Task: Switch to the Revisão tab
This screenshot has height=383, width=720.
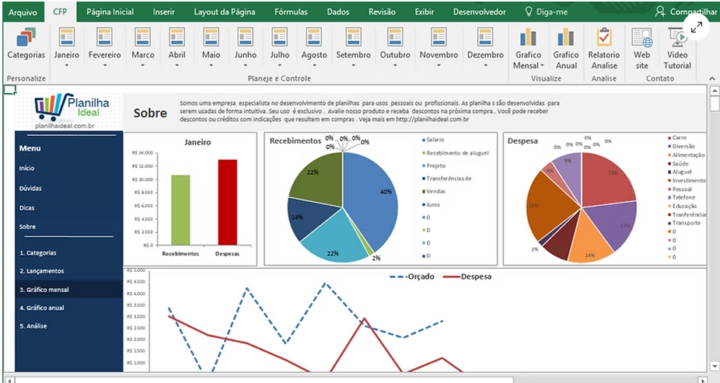Action: (x=382, y=12)
